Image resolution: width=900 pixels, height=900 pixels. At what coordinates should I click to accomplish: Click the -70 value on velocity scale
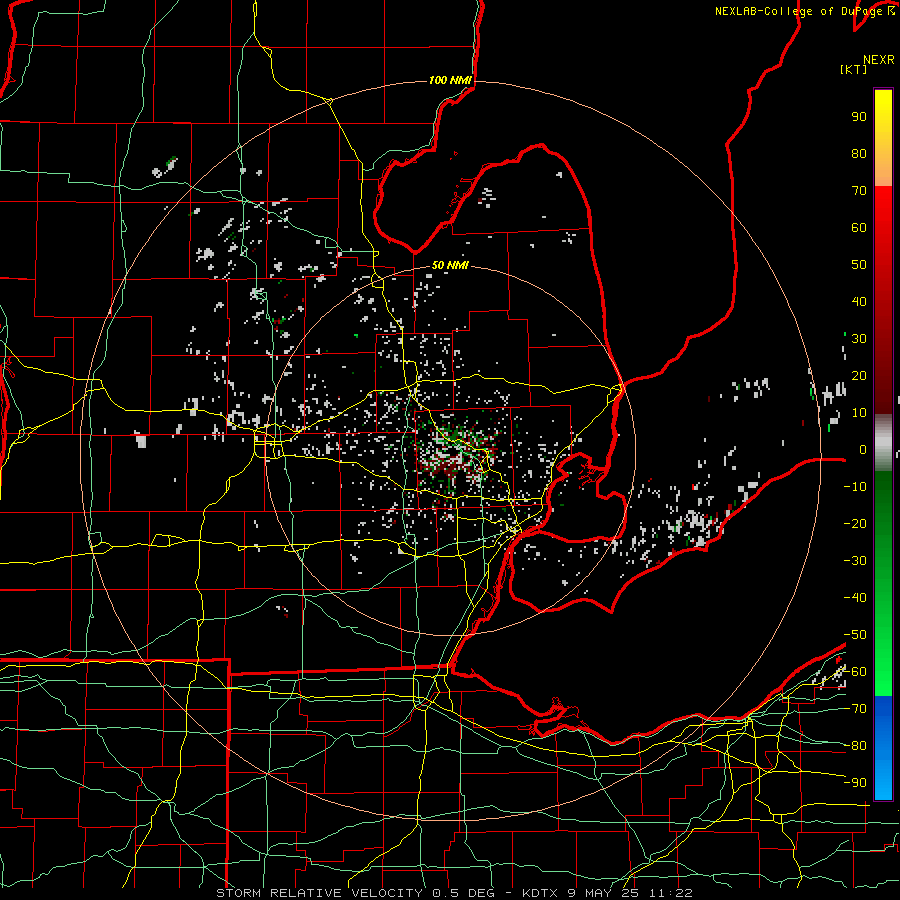point(855,709)
